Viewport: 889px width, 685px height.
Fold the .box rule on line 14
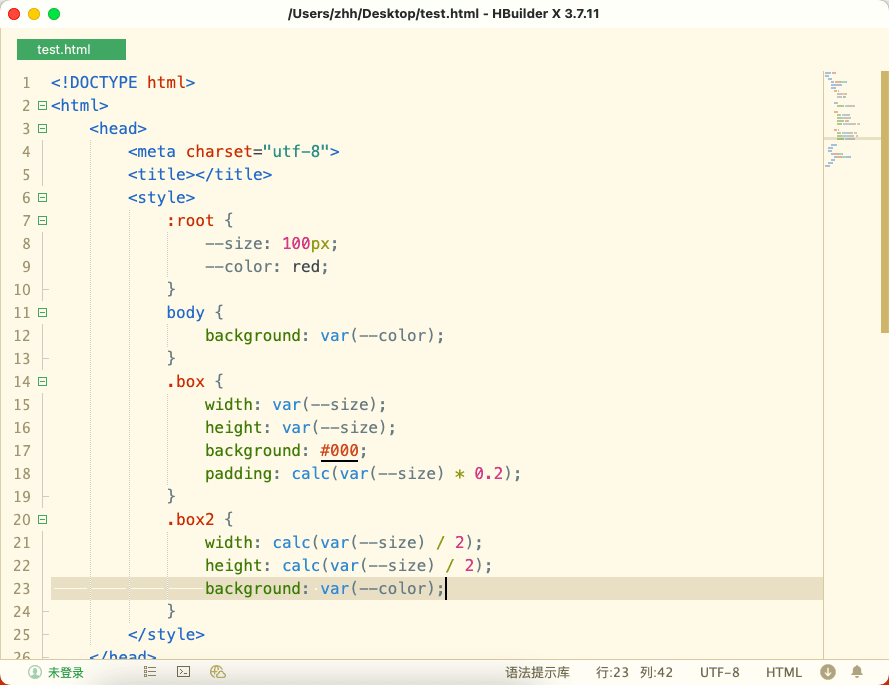click(42, 381)
